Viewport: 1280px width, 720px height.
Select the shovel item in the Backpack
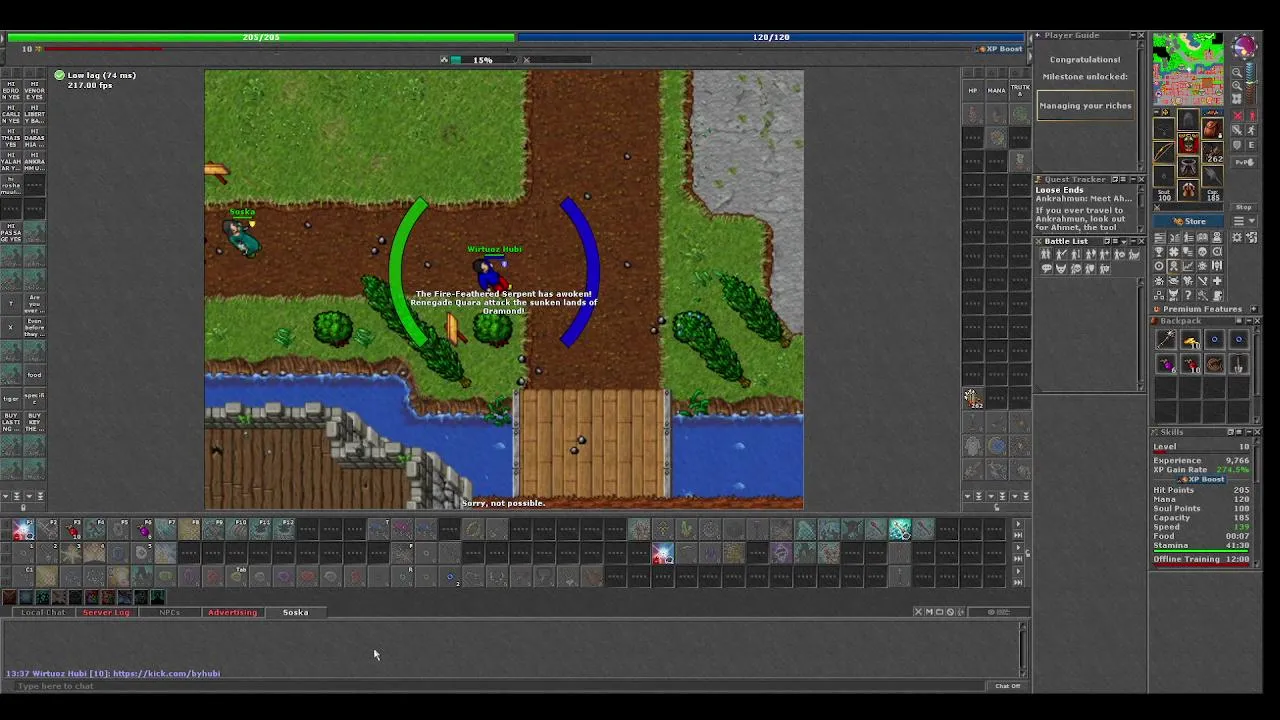[1239, 363]
